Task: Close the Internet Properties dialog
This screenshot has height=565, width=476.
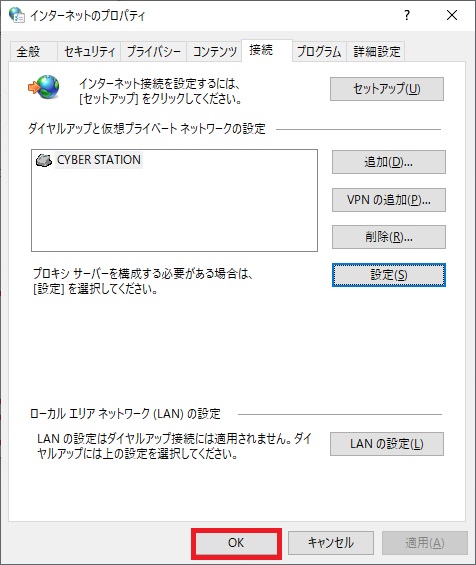Action: (452, 15)
